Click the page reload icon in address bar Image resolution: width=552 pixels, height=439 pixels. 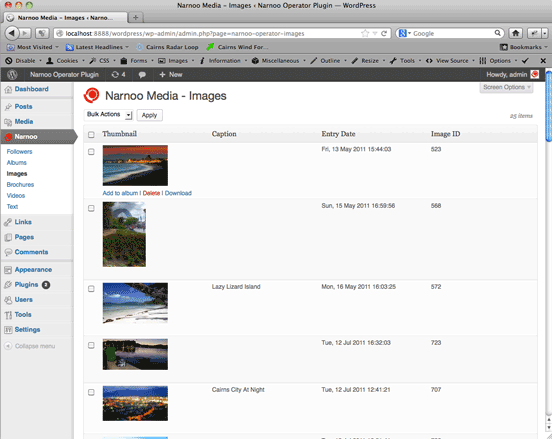(384, 33)
